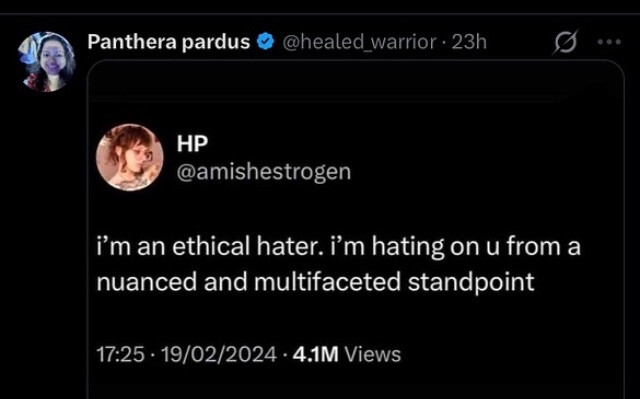
Task: Visit the Panthera pardus display name
Action: [169, 42]
